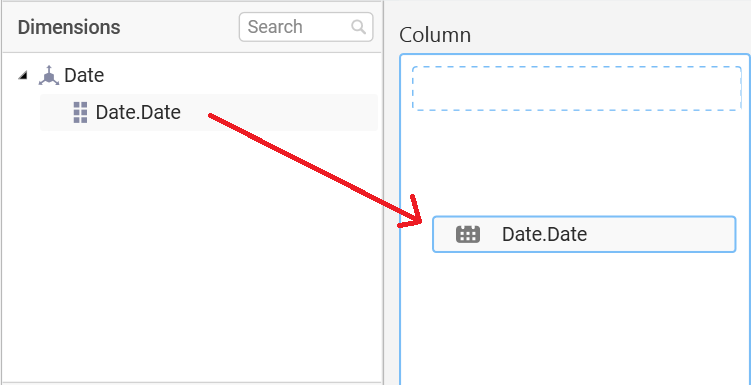Click empty space in Dimensions tree below Date.Date

click(192, 254)
